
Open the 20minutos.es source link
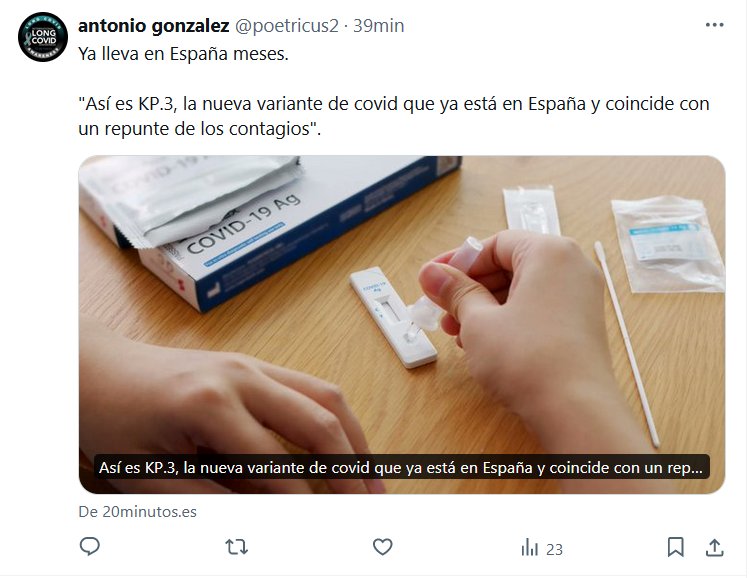137,511
